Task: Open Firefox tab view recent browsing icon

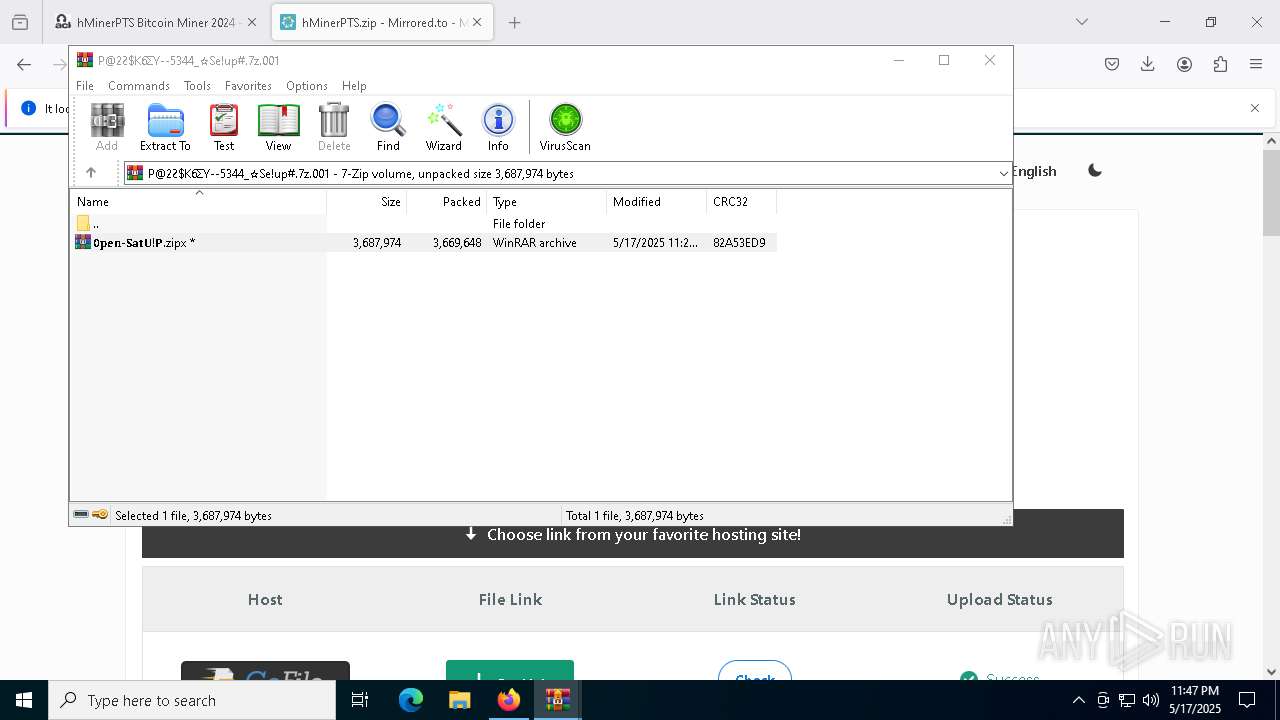Action: pos(20,22)
